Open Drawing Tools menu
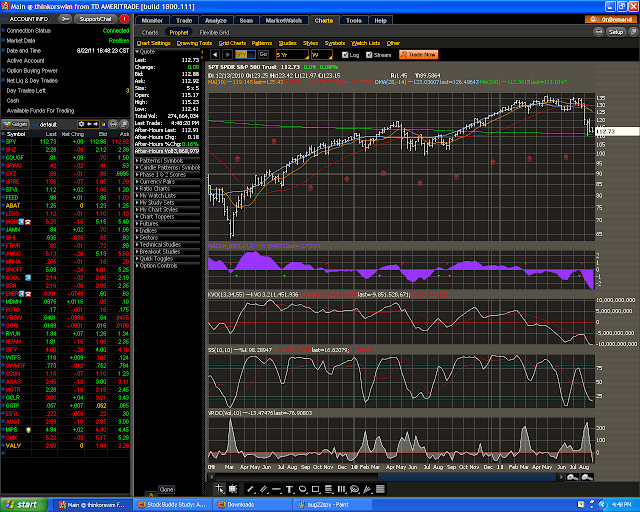 tap(194, 43)
